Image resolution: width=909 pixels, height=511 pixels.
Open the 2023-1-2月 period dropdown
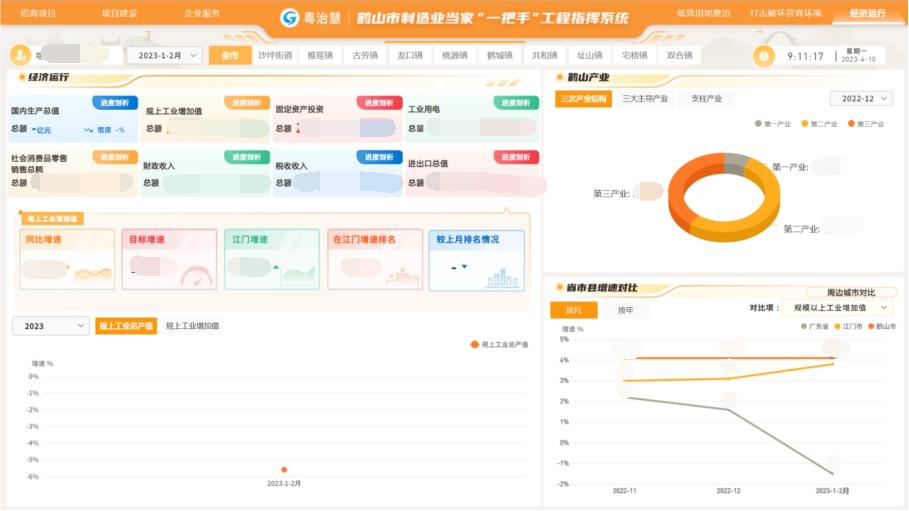click(x=164, y=55)
